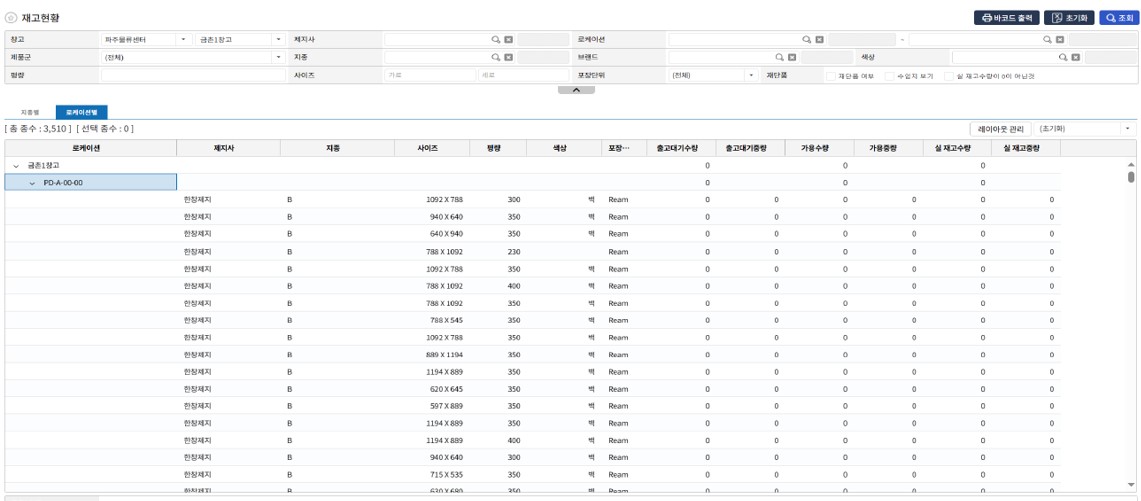Screen dimensions: 1141x501
Task: Clear the 색상 field with X icon
Action: click(1076, 57)
